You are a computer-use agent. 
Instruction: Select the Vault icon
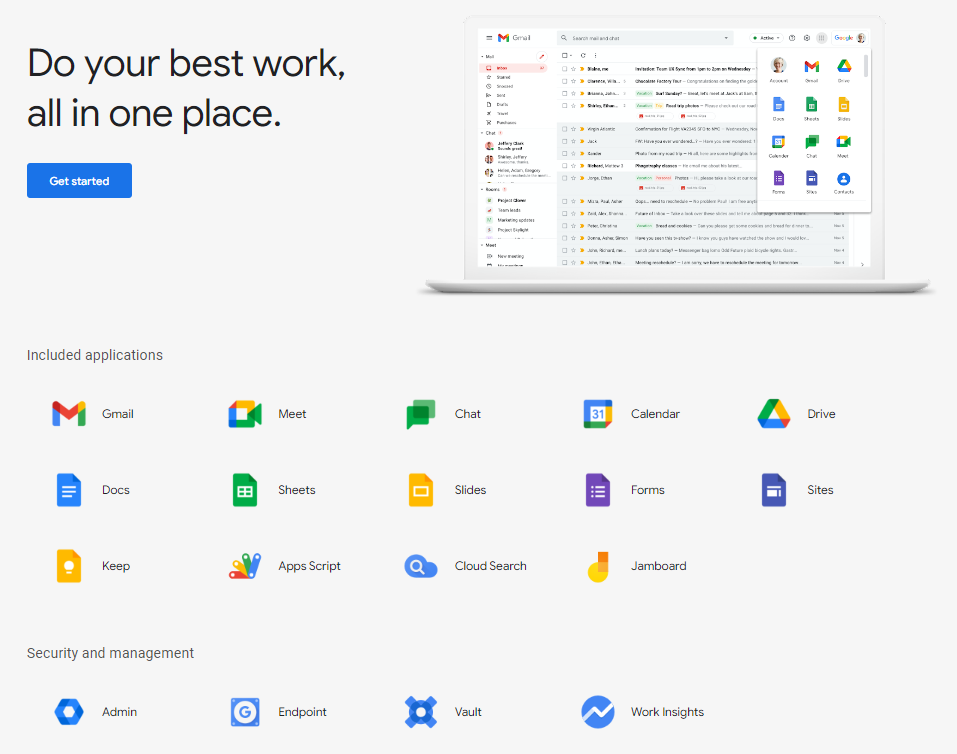[421, 712]
